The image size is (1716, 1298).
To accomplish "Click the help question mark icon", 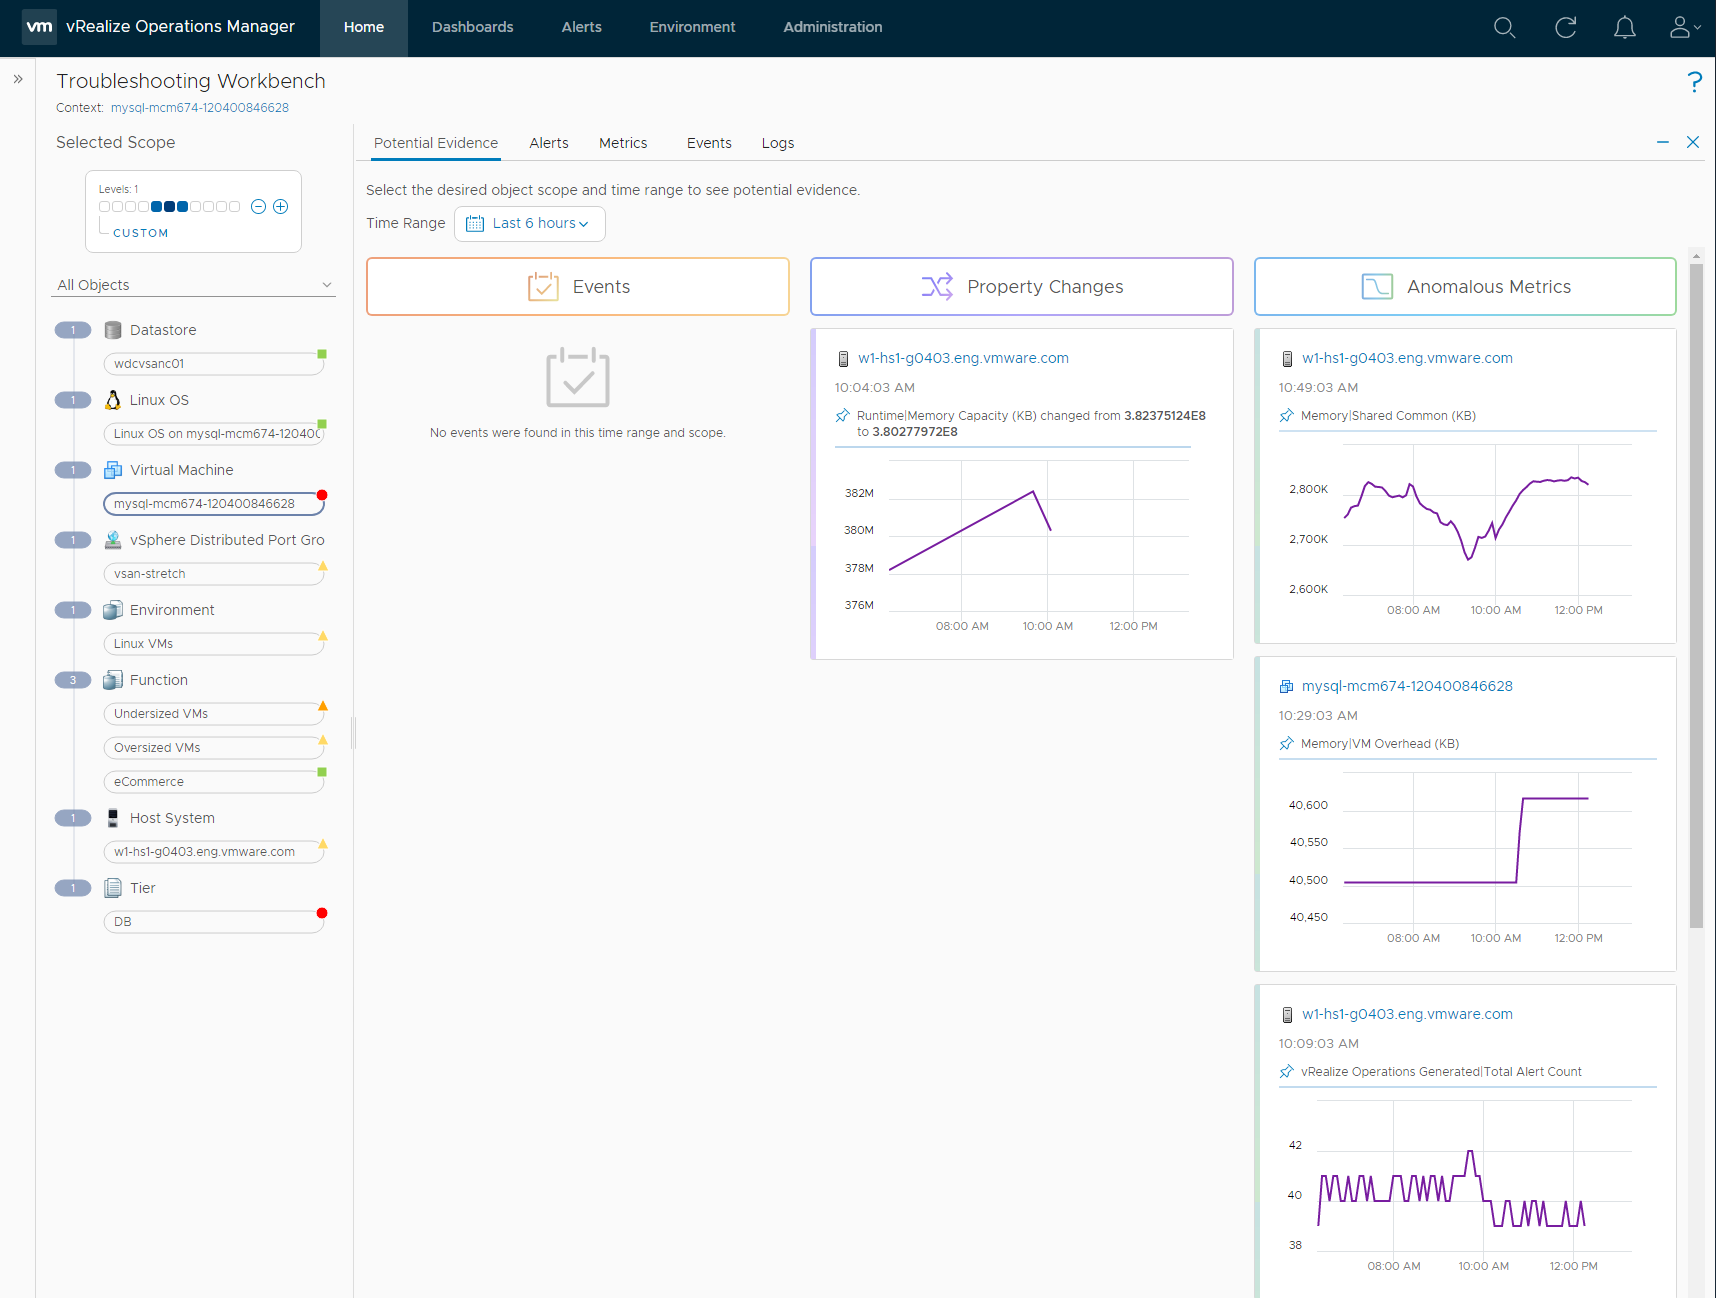I will (1694, 82).
